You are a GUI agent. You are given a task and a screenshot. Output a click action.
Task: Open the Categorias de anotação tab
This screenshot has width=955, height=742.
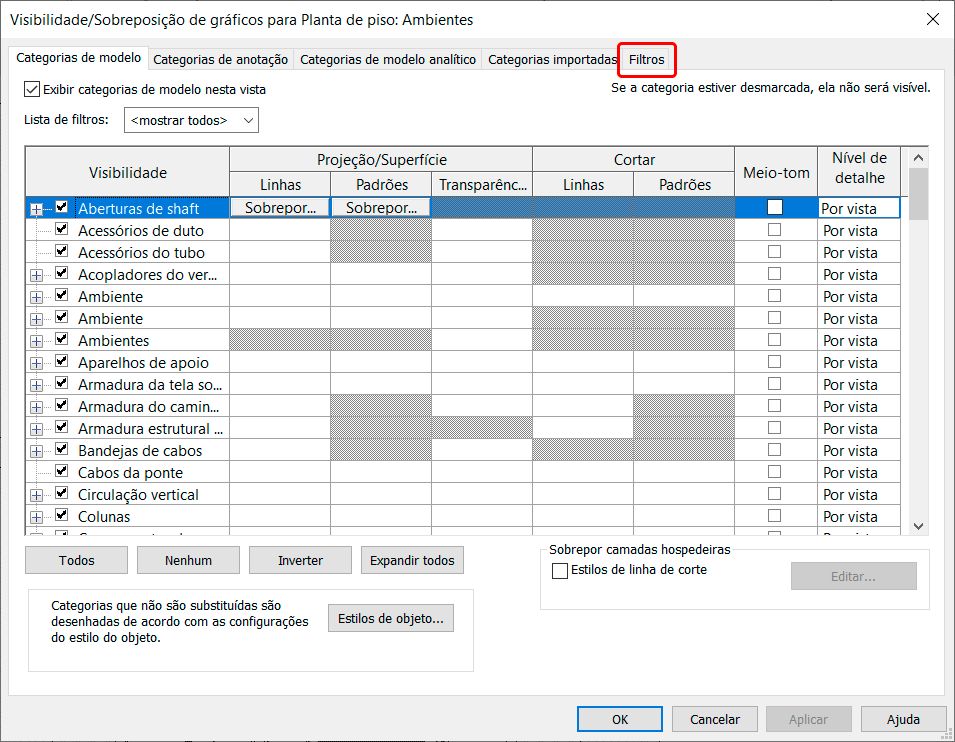(x=221, y=60)
